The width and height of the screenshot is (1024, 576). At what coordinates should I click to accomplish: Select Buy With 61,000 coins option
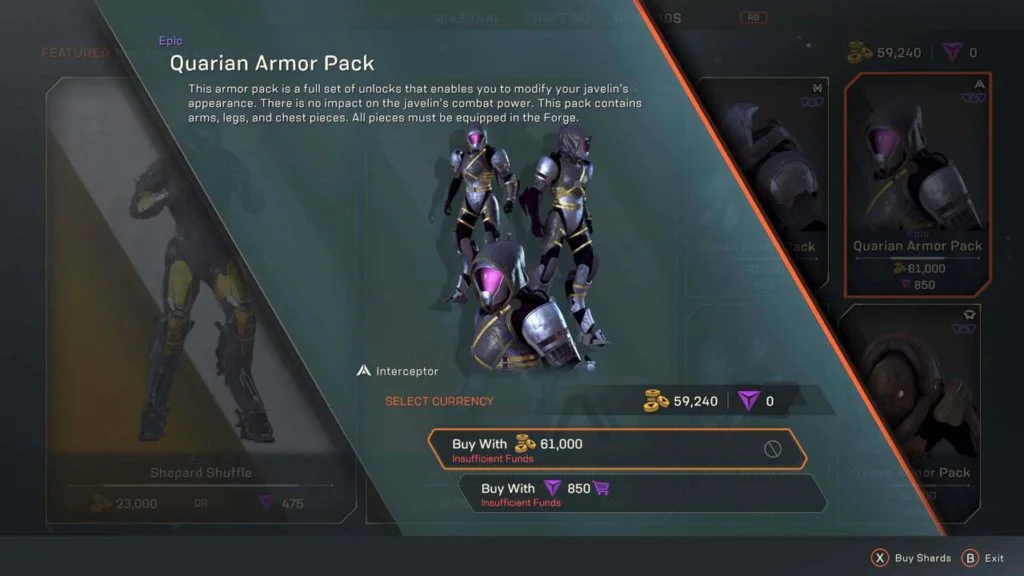[617, 449]
